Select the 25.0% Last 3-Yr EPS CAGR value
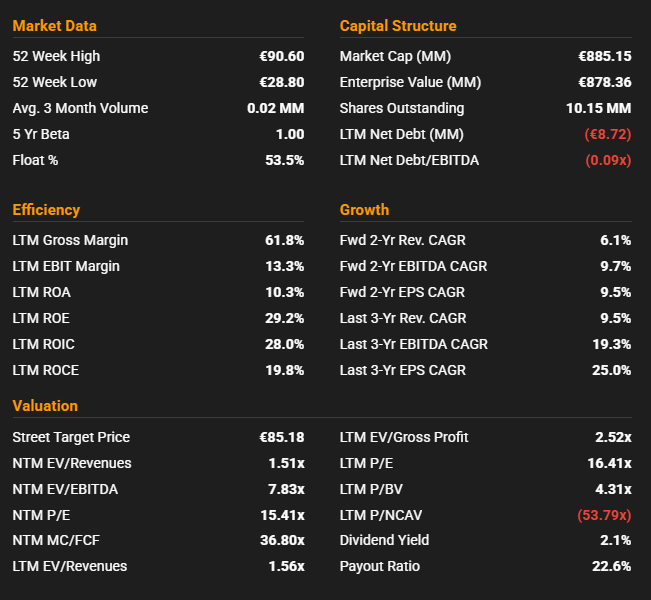 (x=610, y=370)
